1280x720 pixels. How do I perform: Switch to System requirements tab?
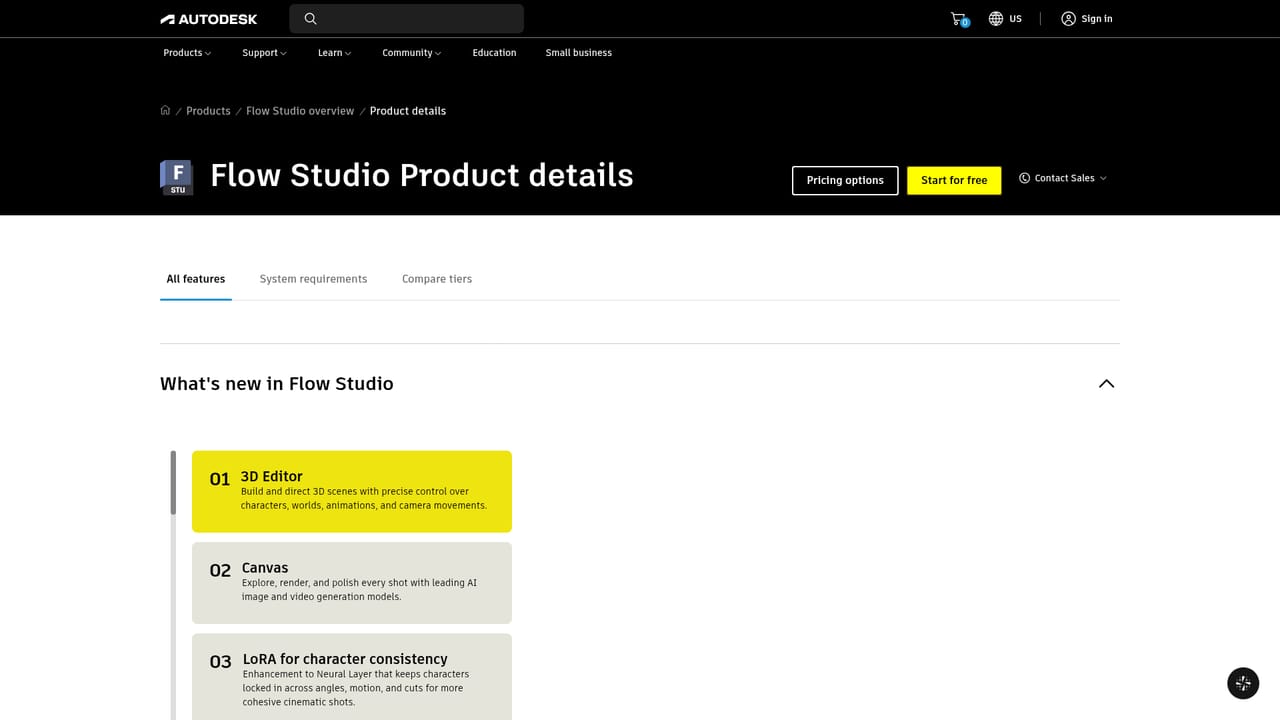pos(313,279)
